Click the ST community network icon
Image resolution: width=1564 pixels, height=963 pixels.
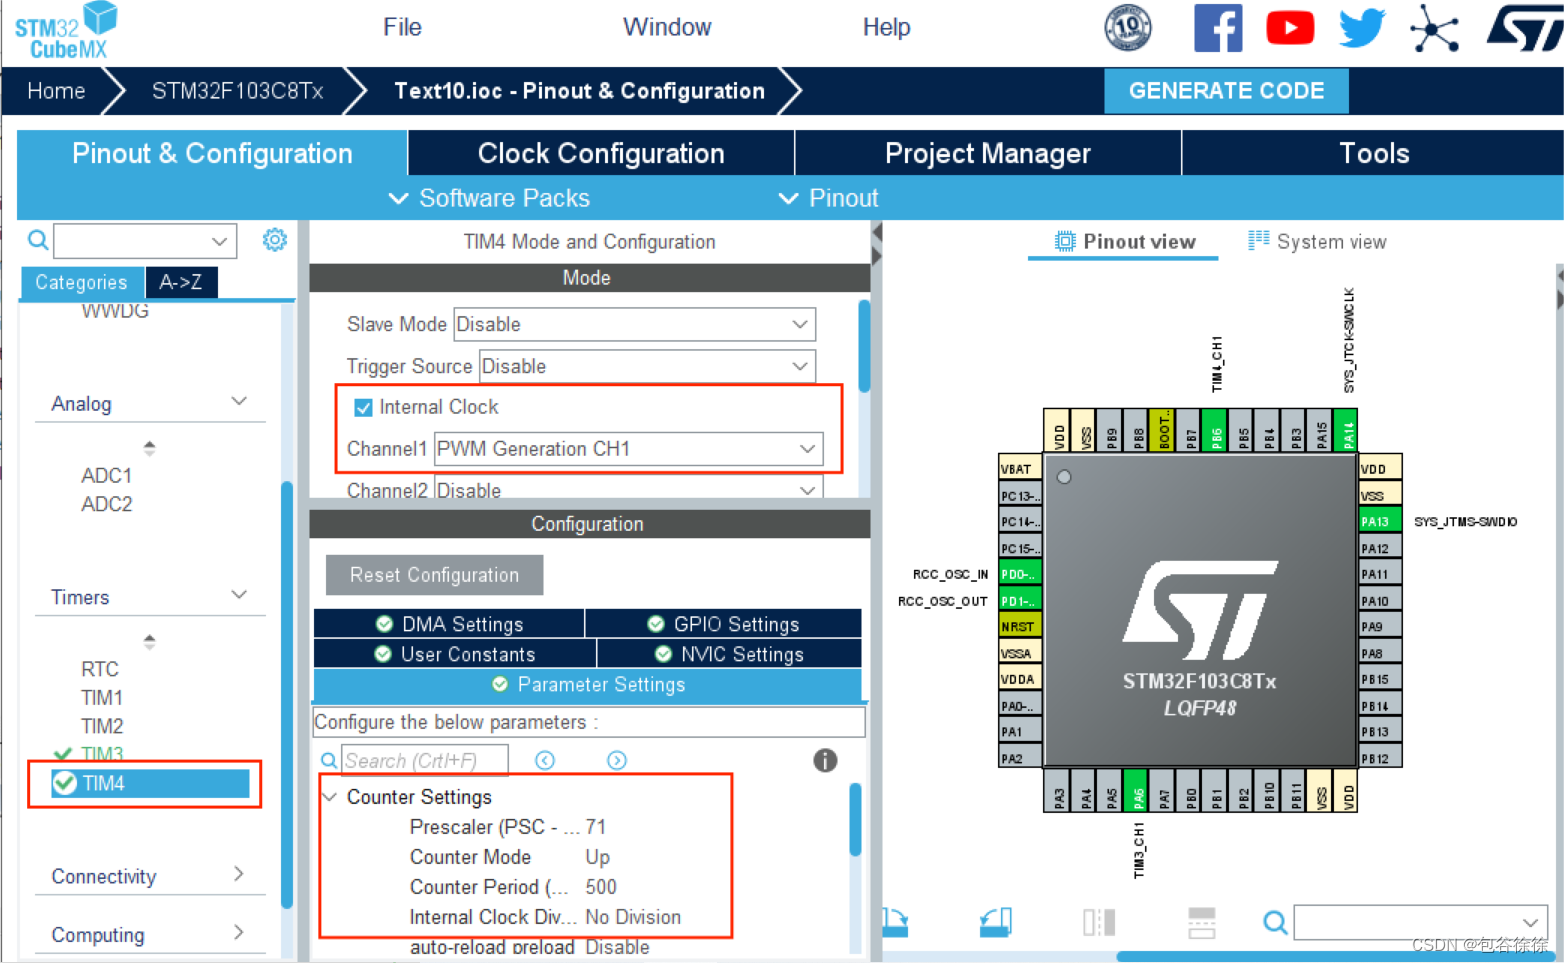coord(1435,28)
